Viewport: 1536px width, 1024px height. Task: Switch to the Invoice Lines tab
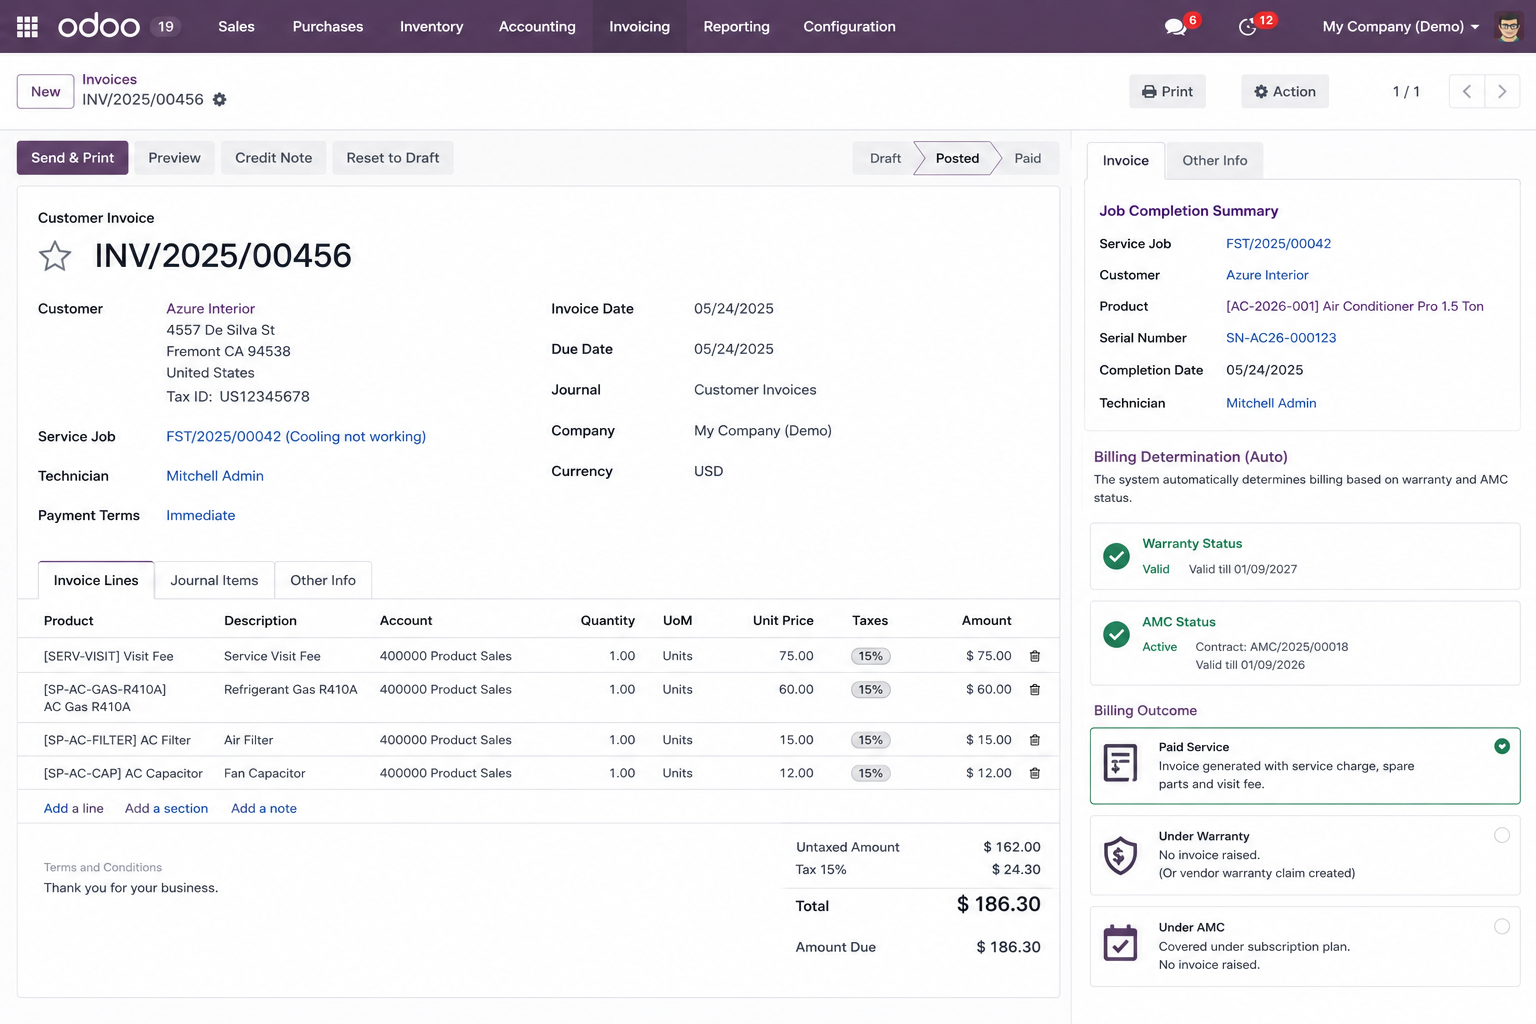96,580
